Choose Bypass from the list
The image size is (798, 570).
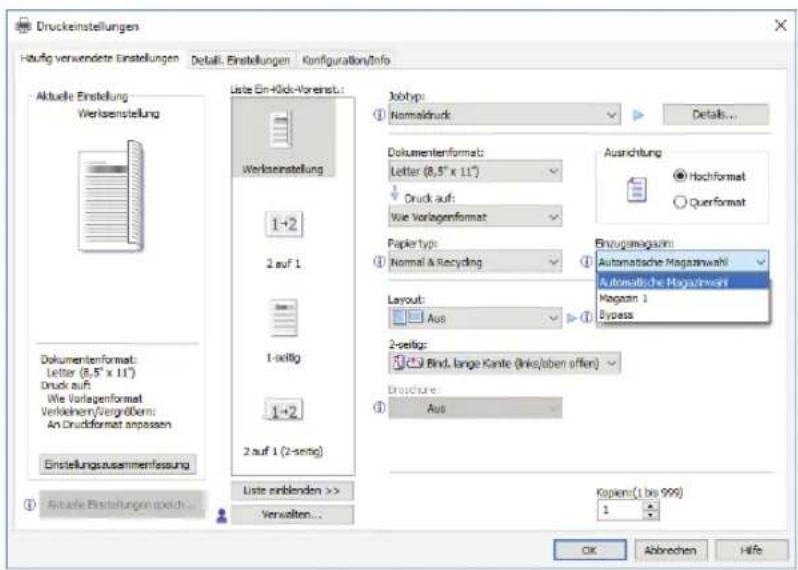(x=682, y=315)
